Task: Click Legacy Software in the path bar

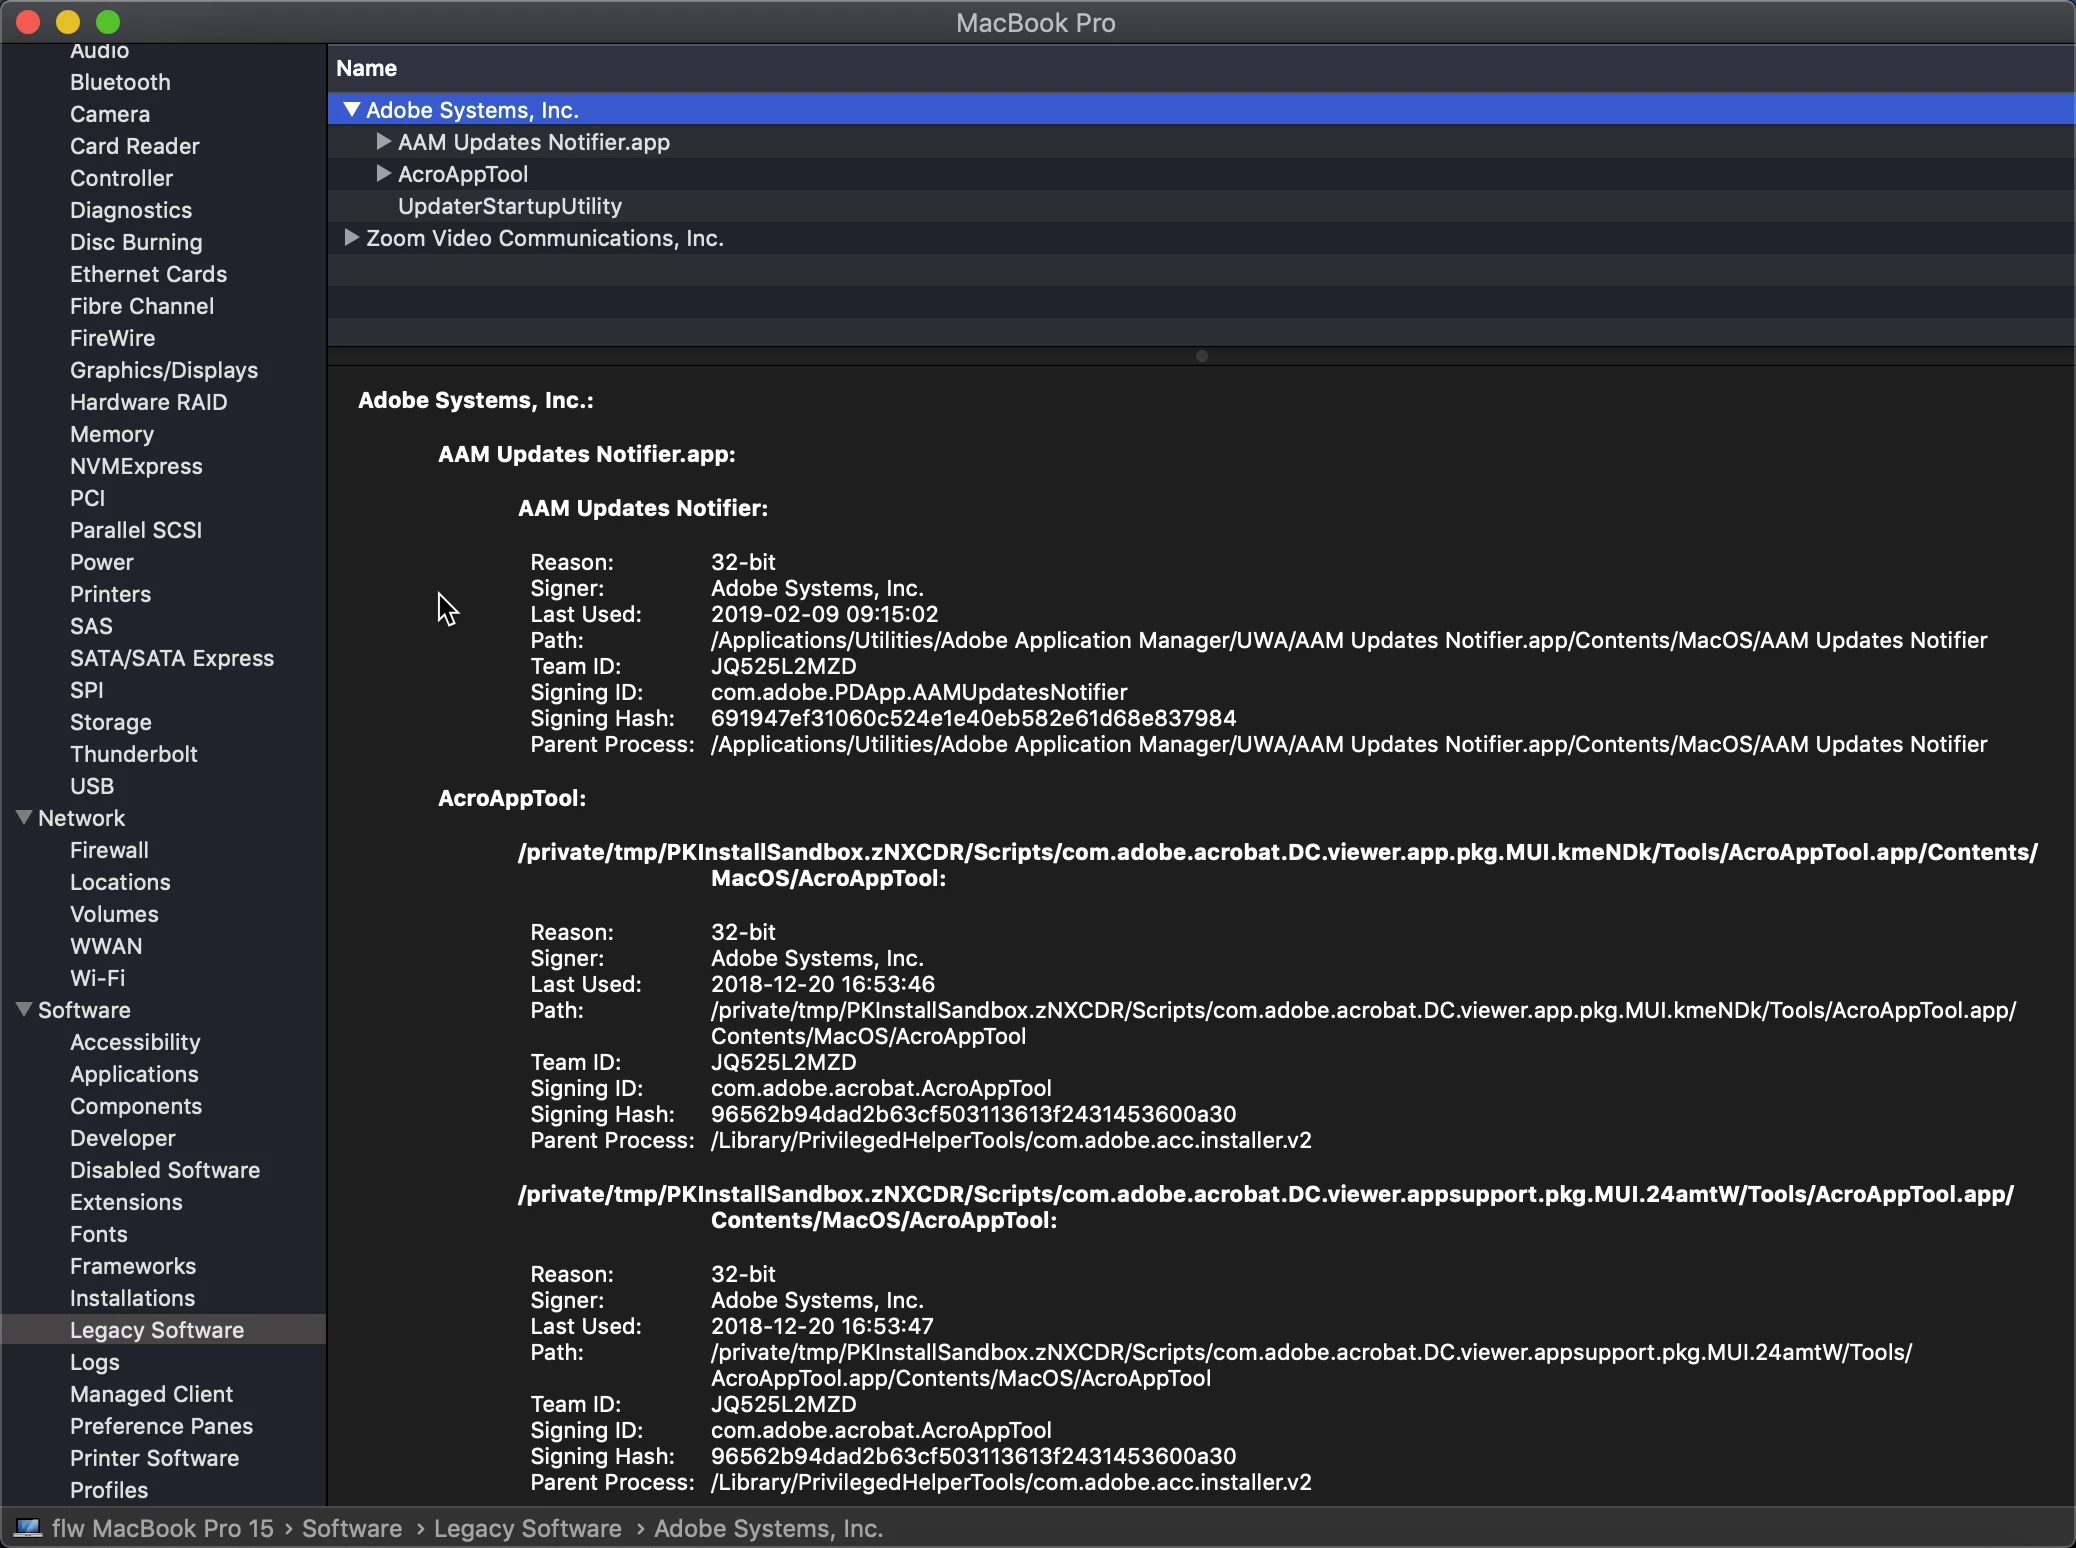Action: (527, 1528)
